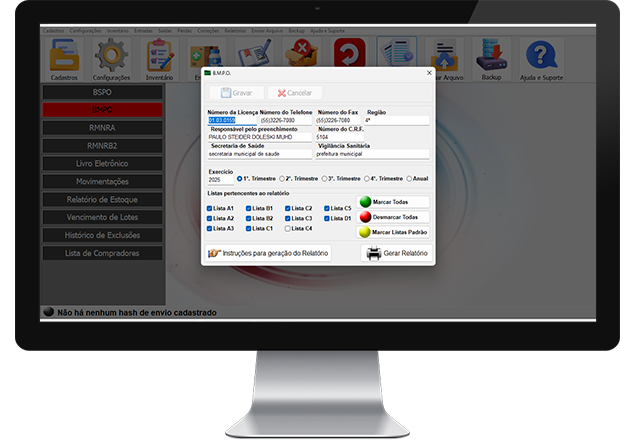Open the Inventário menu in menu bar
Viewport: 630px width, 440px height.
coord(117,31)
